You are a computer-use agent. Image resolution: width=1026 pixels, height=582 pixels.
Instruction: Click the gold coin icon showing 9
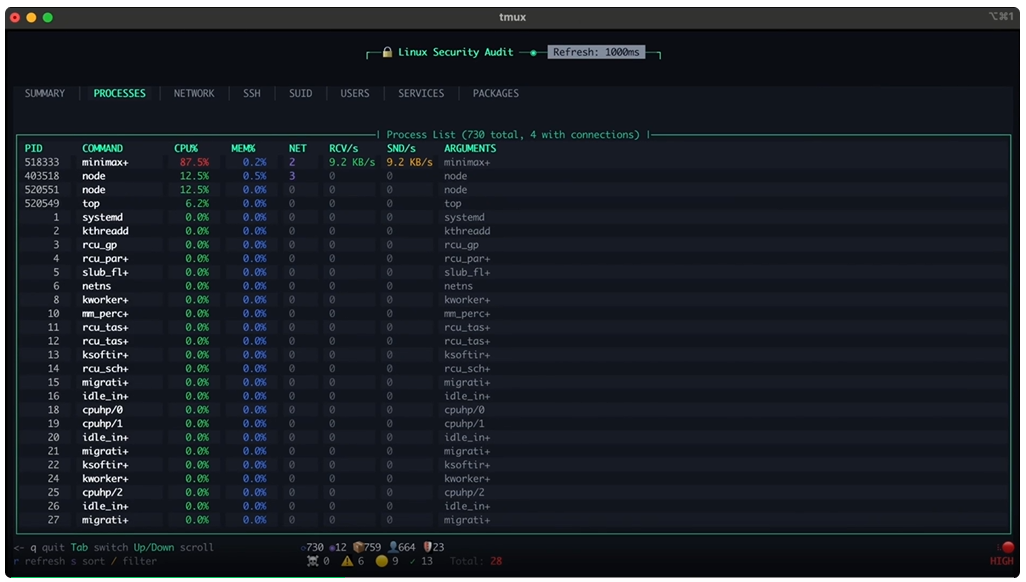point(381,561)
